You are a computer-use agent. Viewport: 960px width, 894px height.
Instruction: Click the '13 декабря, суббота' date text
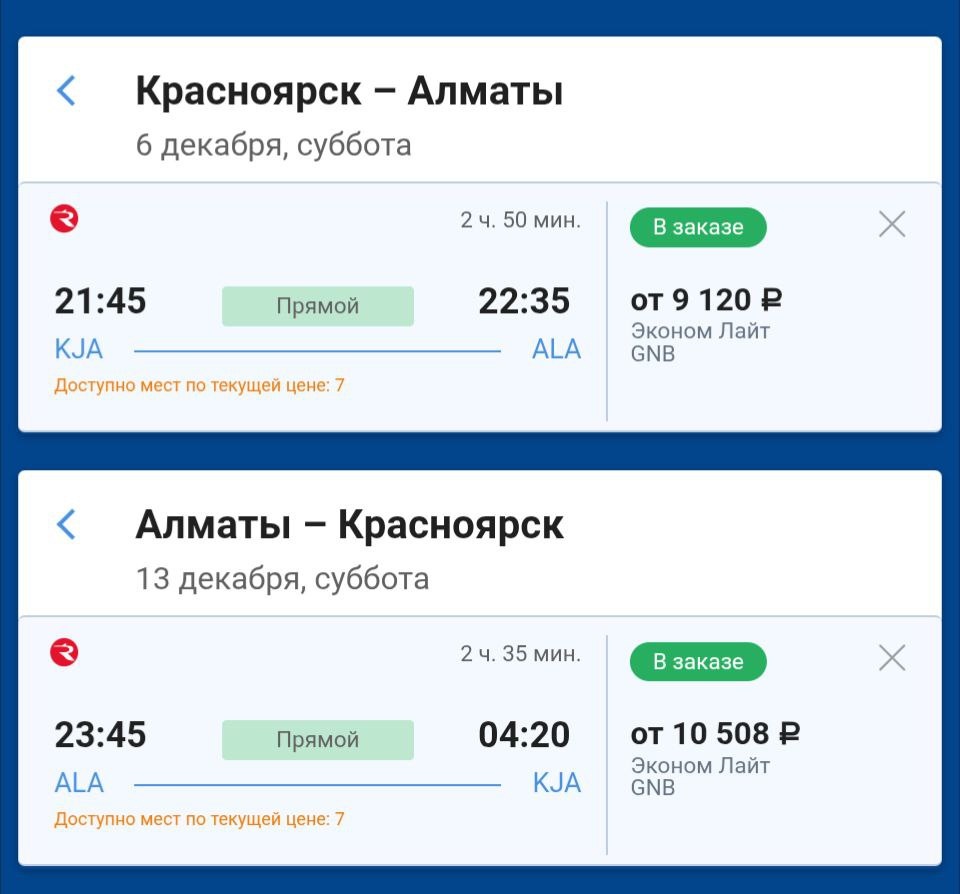[282, 578]
